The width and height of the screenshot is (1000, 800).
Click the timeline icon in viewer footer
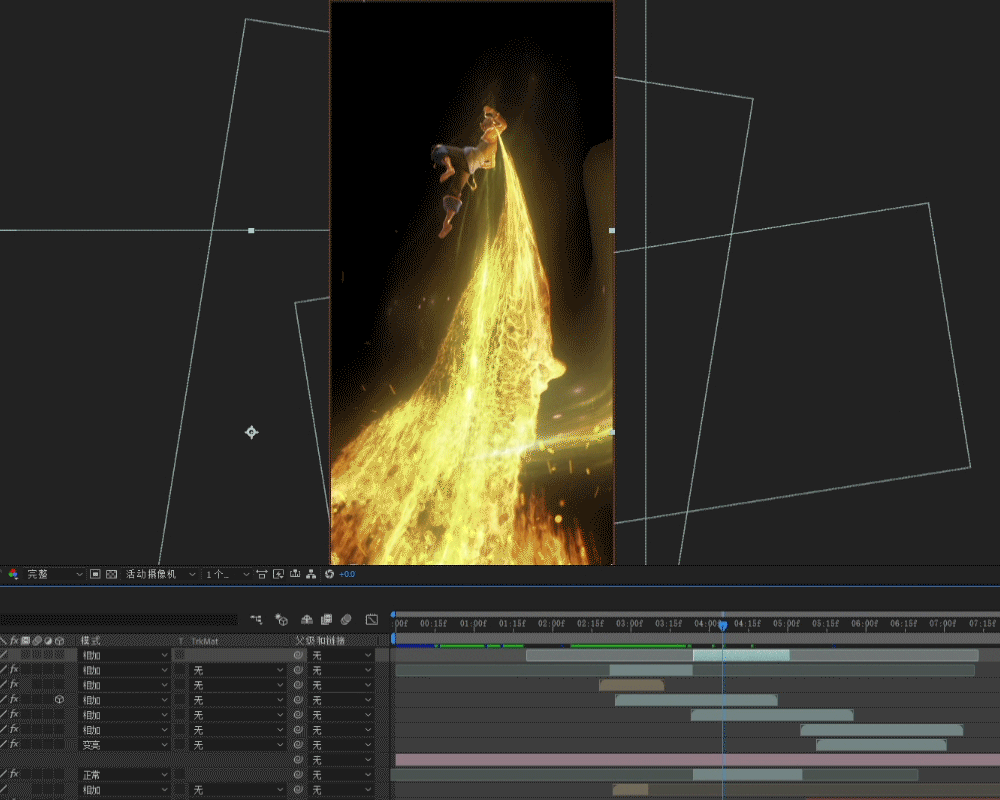coord(295,574)
